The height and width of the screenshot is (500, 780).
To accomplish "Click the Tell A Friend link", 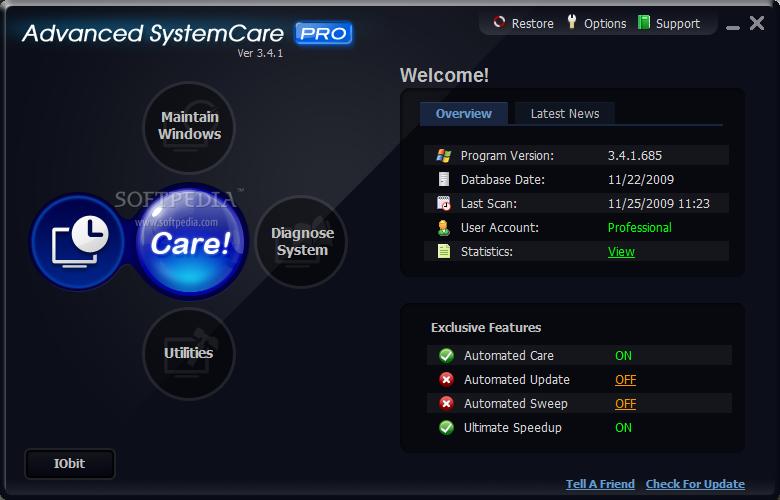I will click(x=600, y=484).
